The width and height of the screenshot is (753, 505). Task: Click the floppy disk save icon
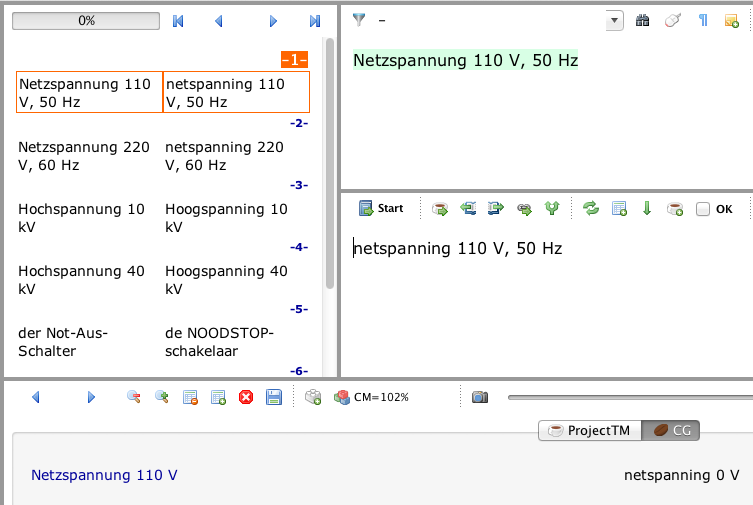pos(273,397)
